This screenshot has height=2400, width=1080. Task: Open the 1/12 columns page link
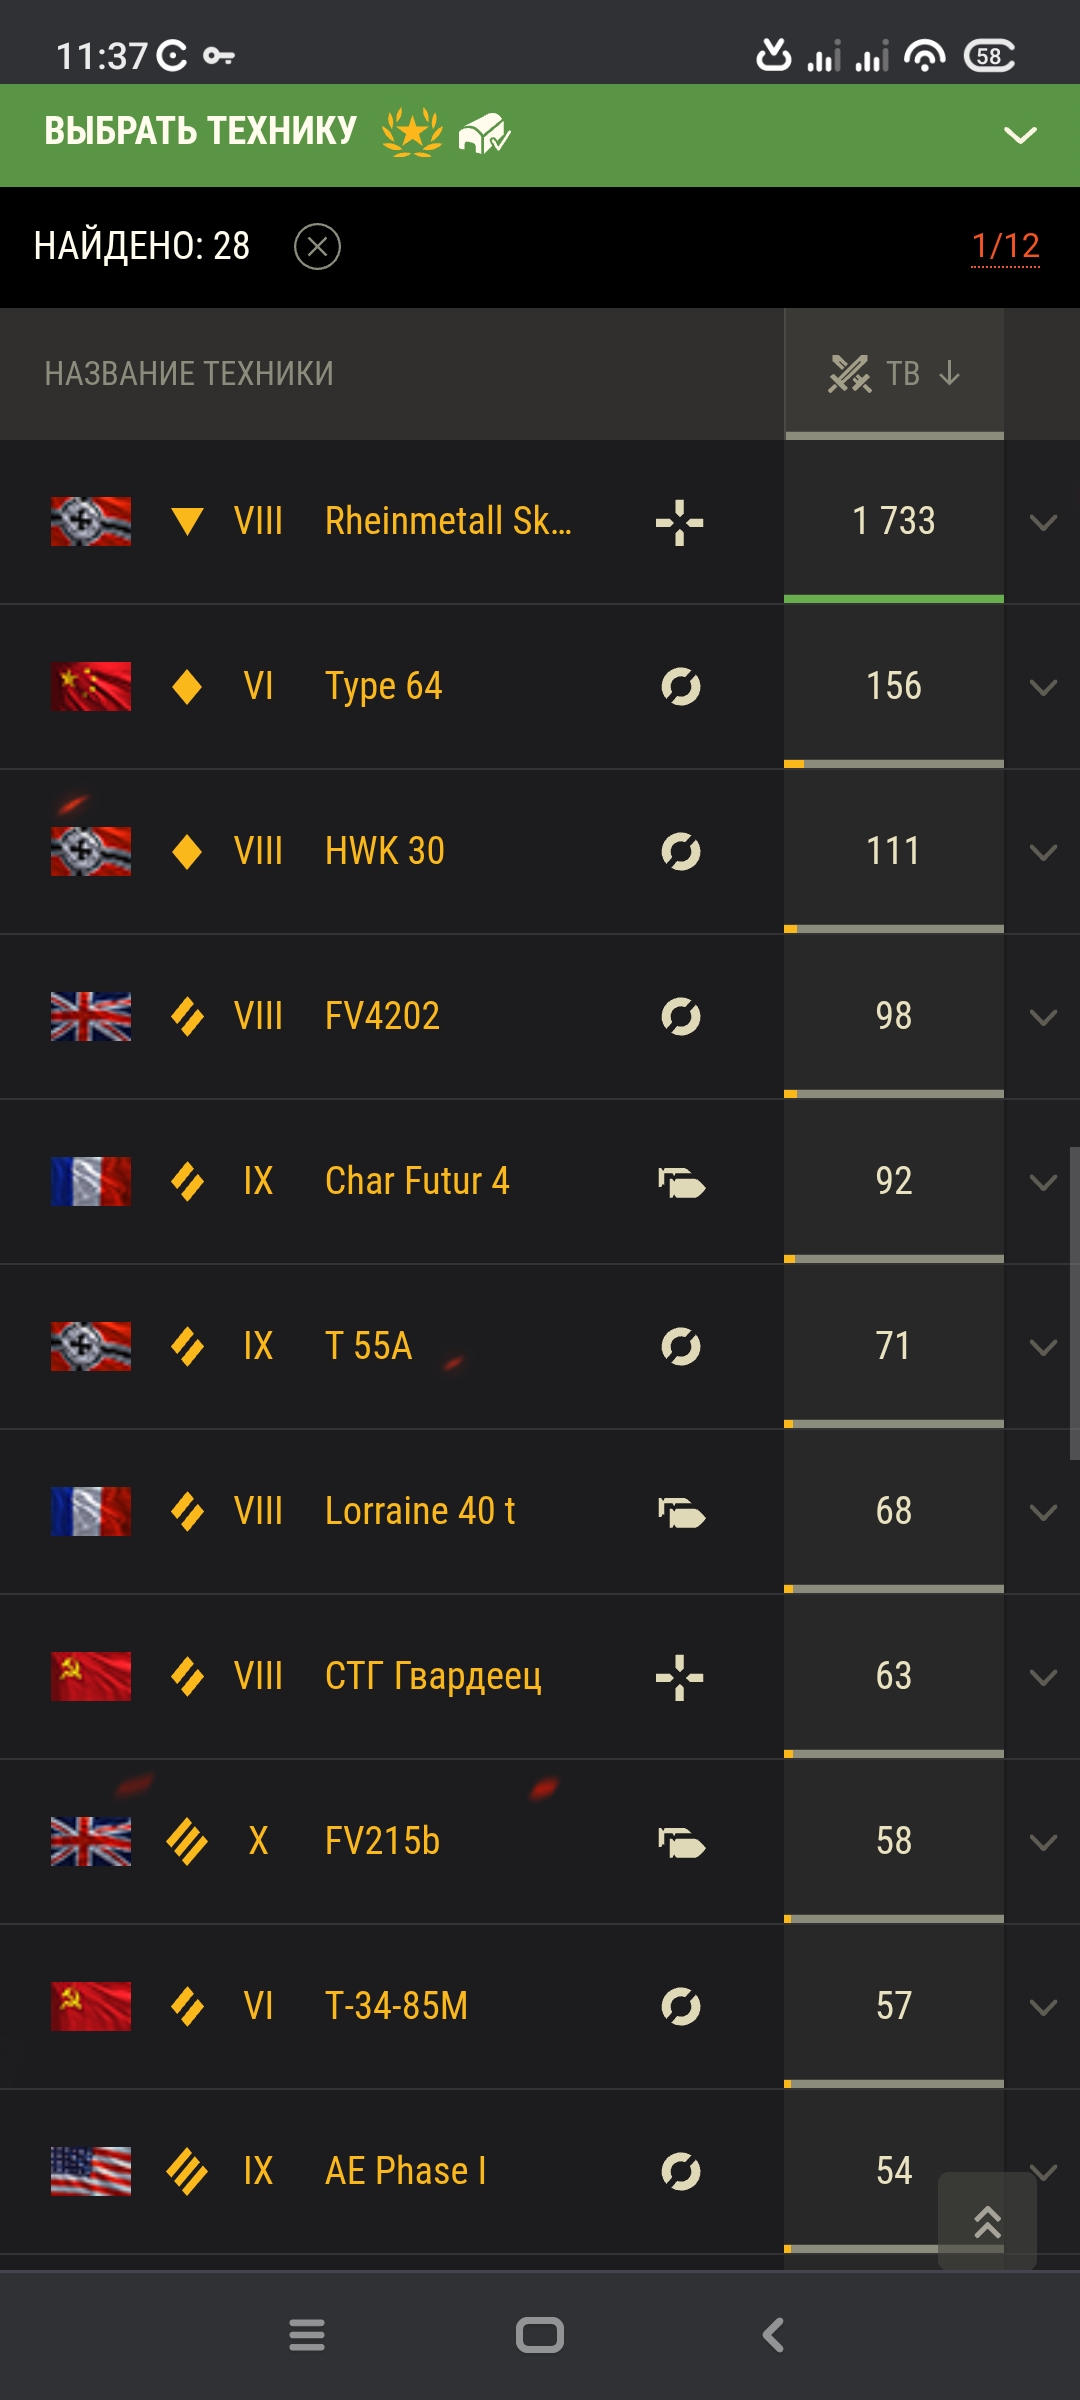pos(1006,246)
